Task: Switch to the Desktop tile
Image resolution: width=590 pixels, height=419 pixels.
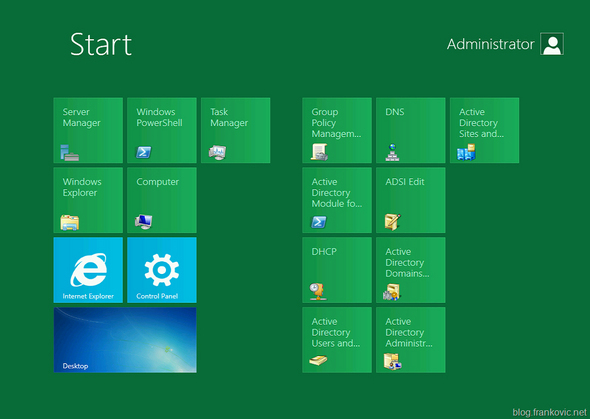Action: 125,340
